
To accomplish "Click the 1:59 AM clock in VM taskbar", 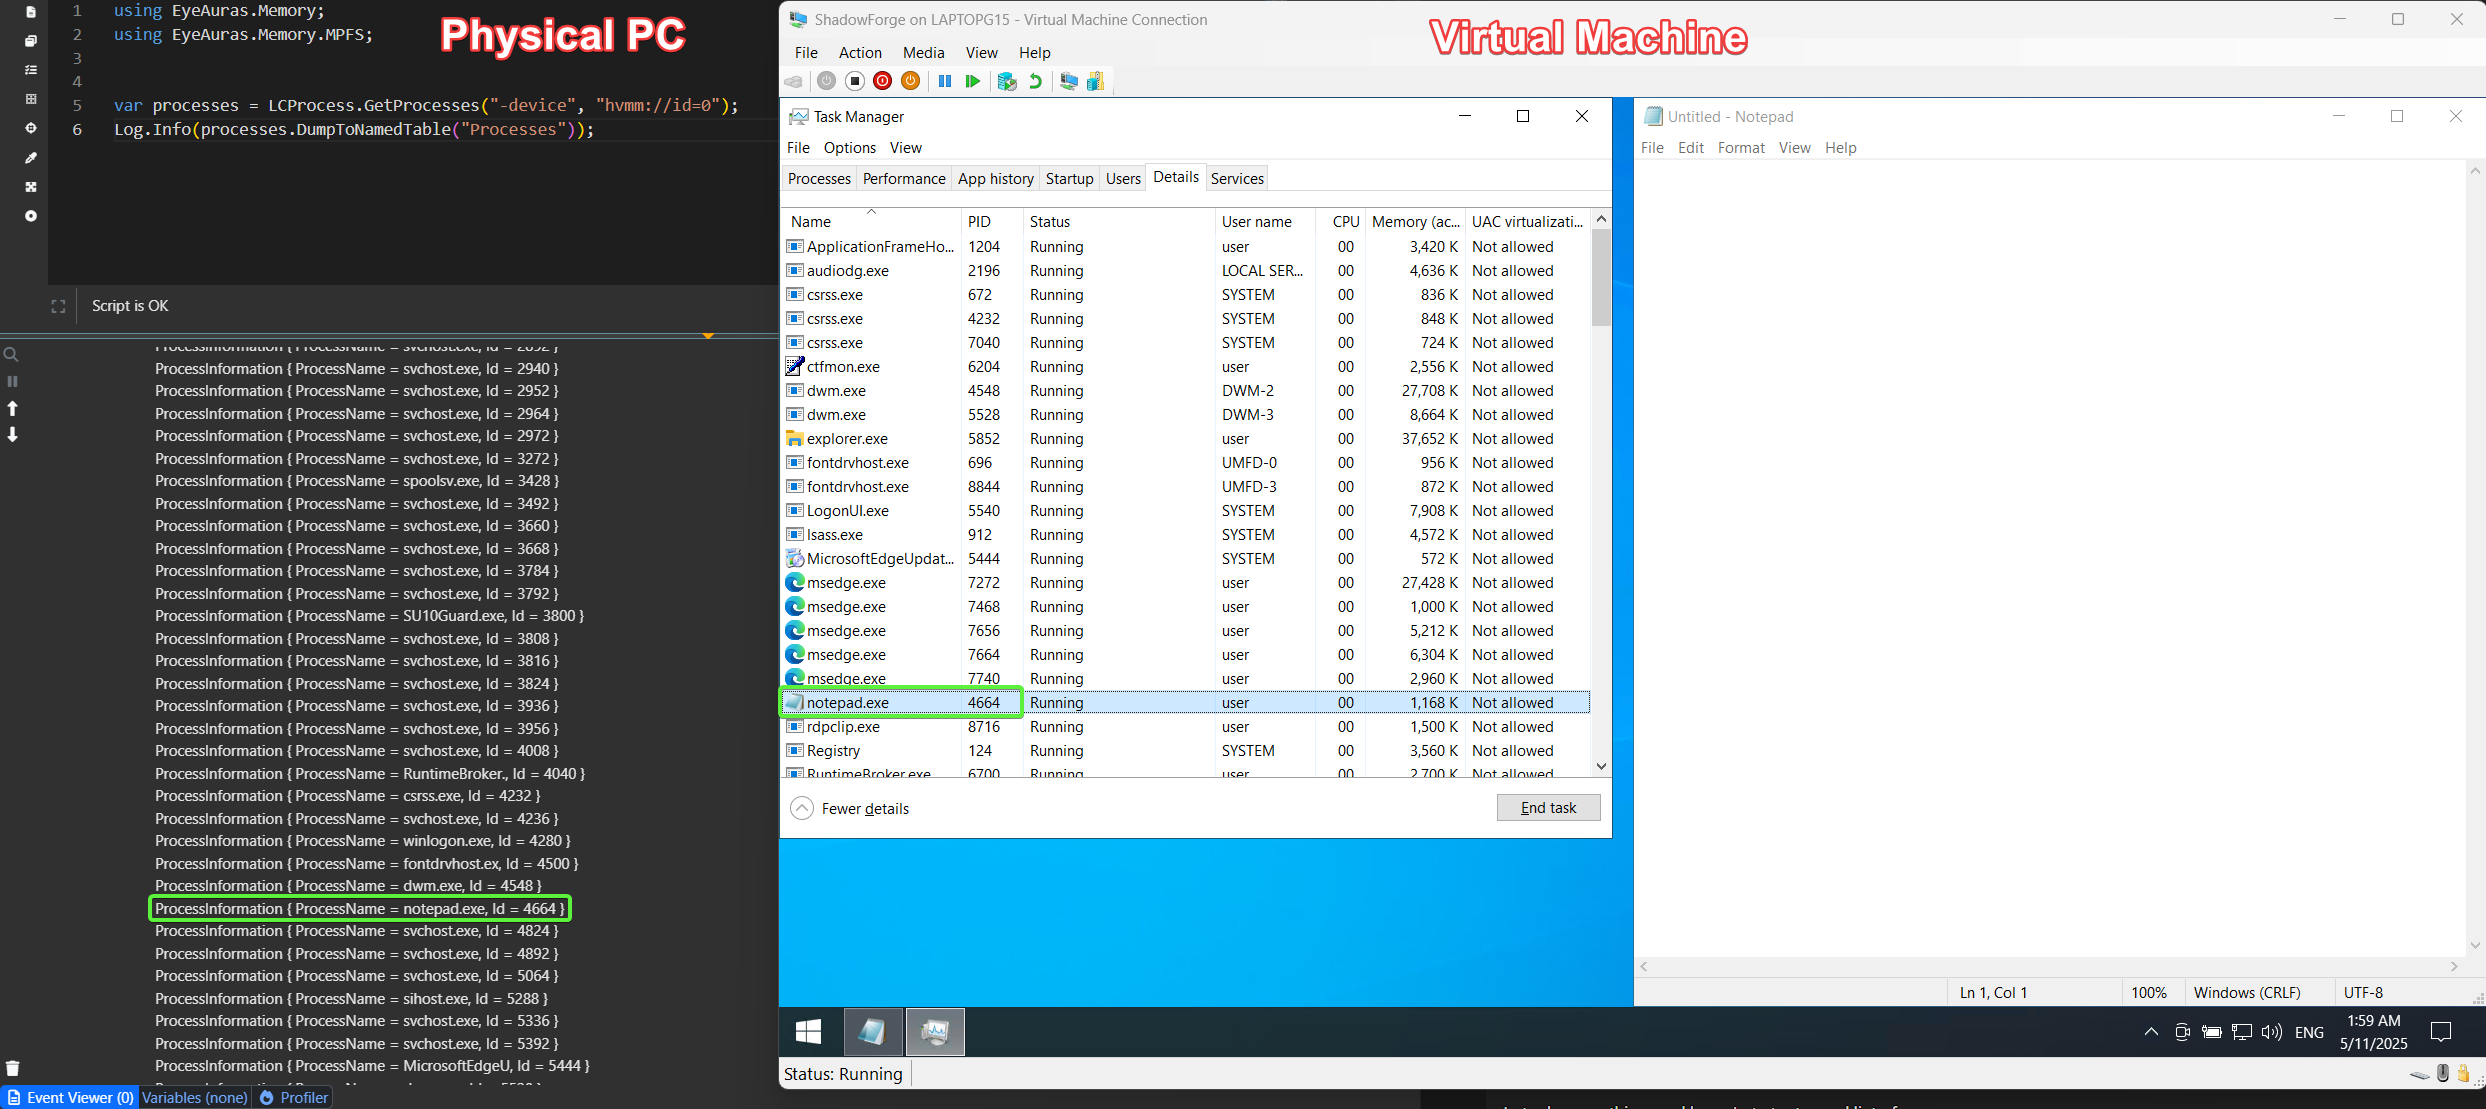I will pyautogui.click(x=2373, y=1021).
